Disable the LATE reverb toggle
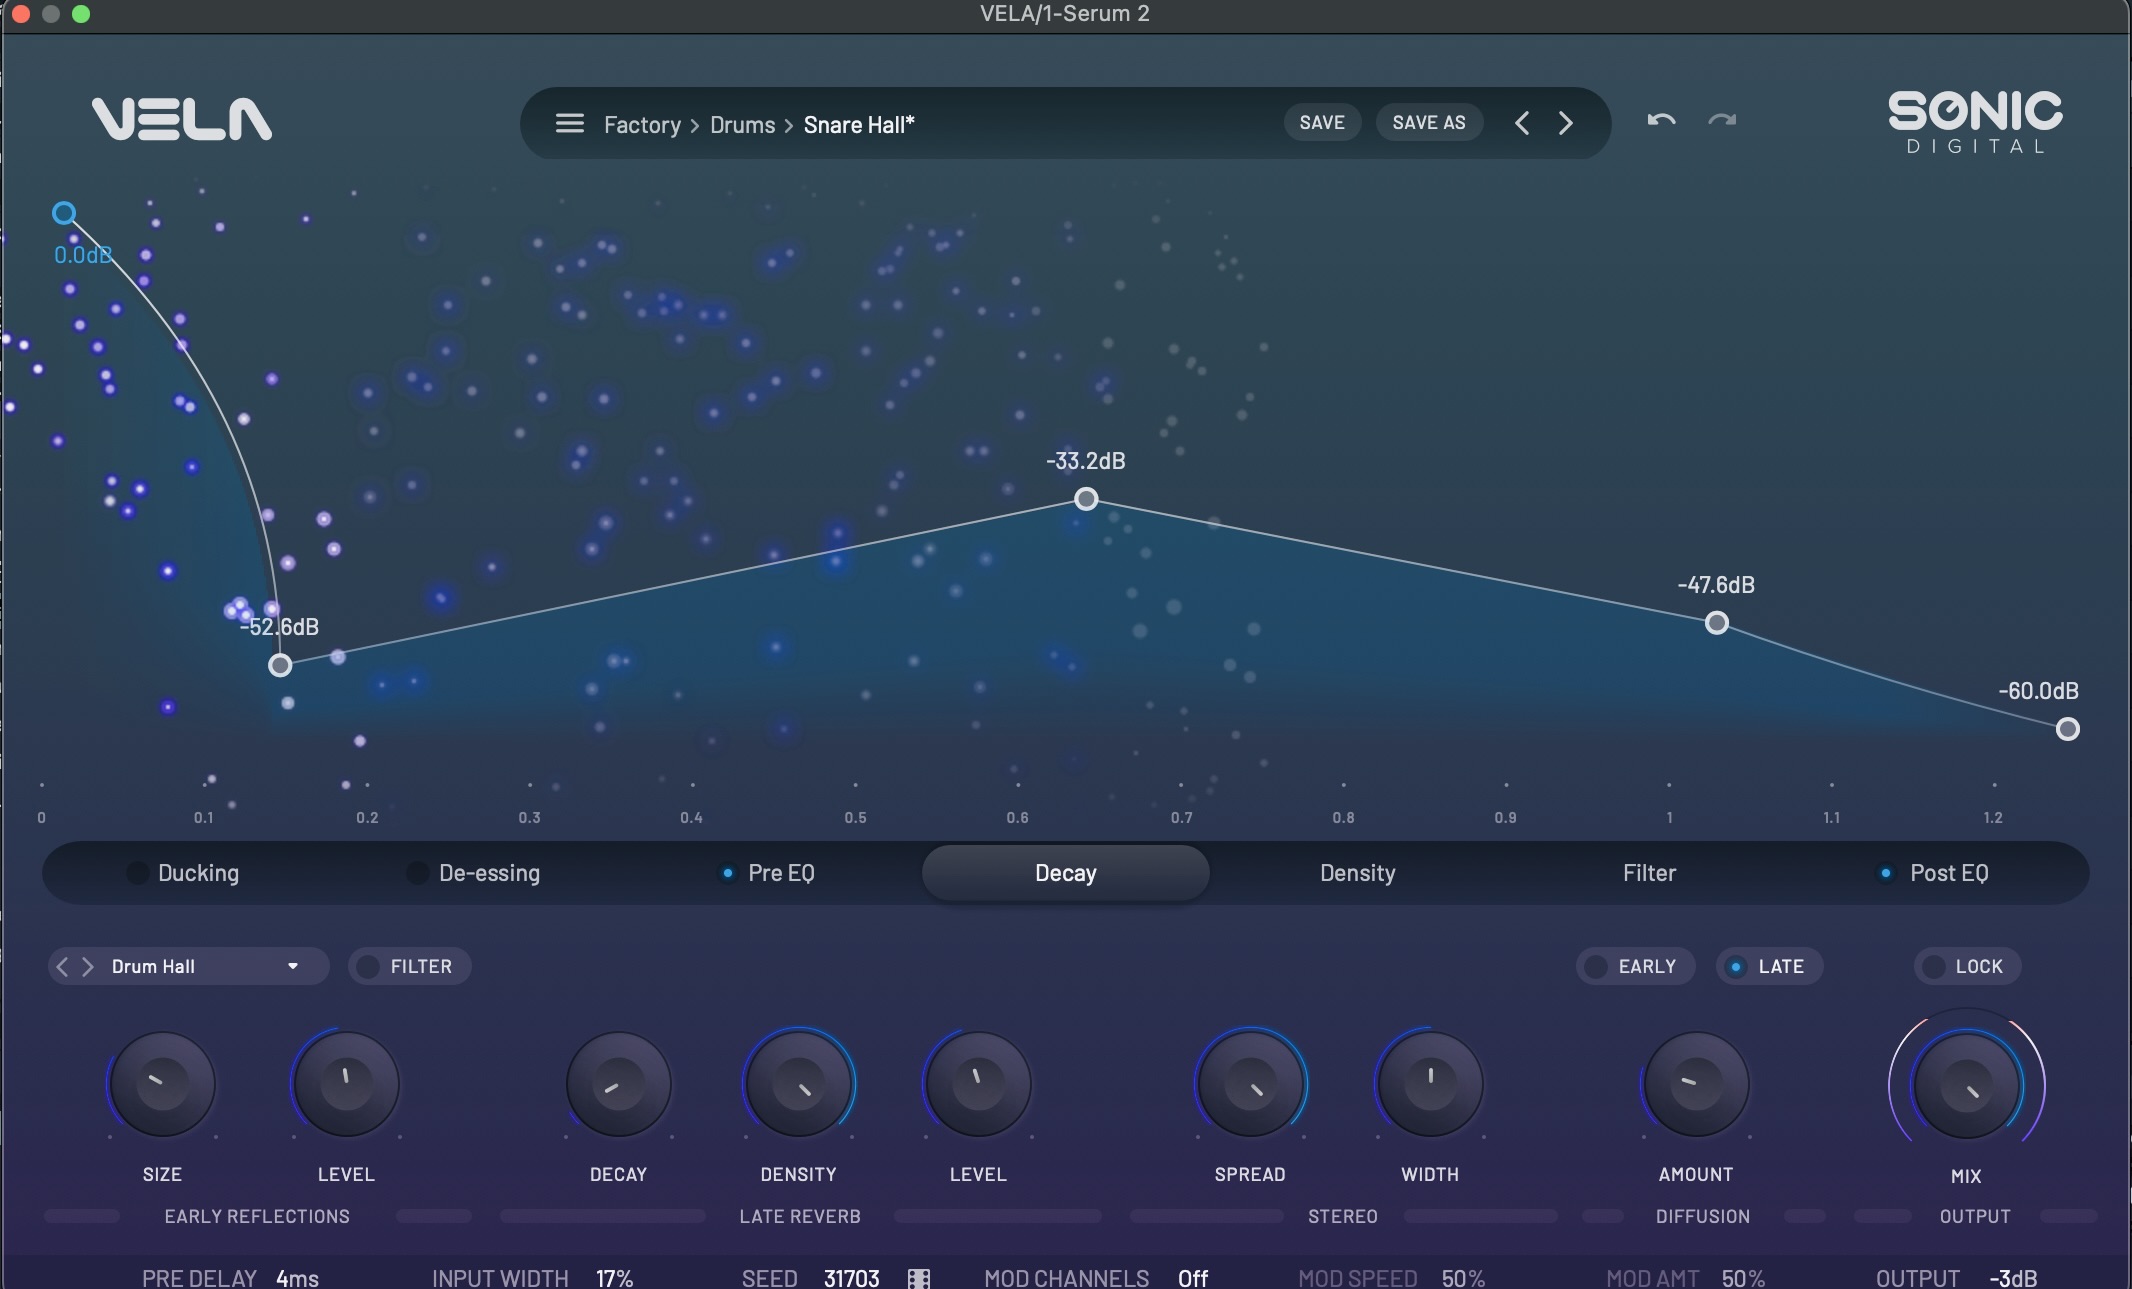 [1770, 966]
